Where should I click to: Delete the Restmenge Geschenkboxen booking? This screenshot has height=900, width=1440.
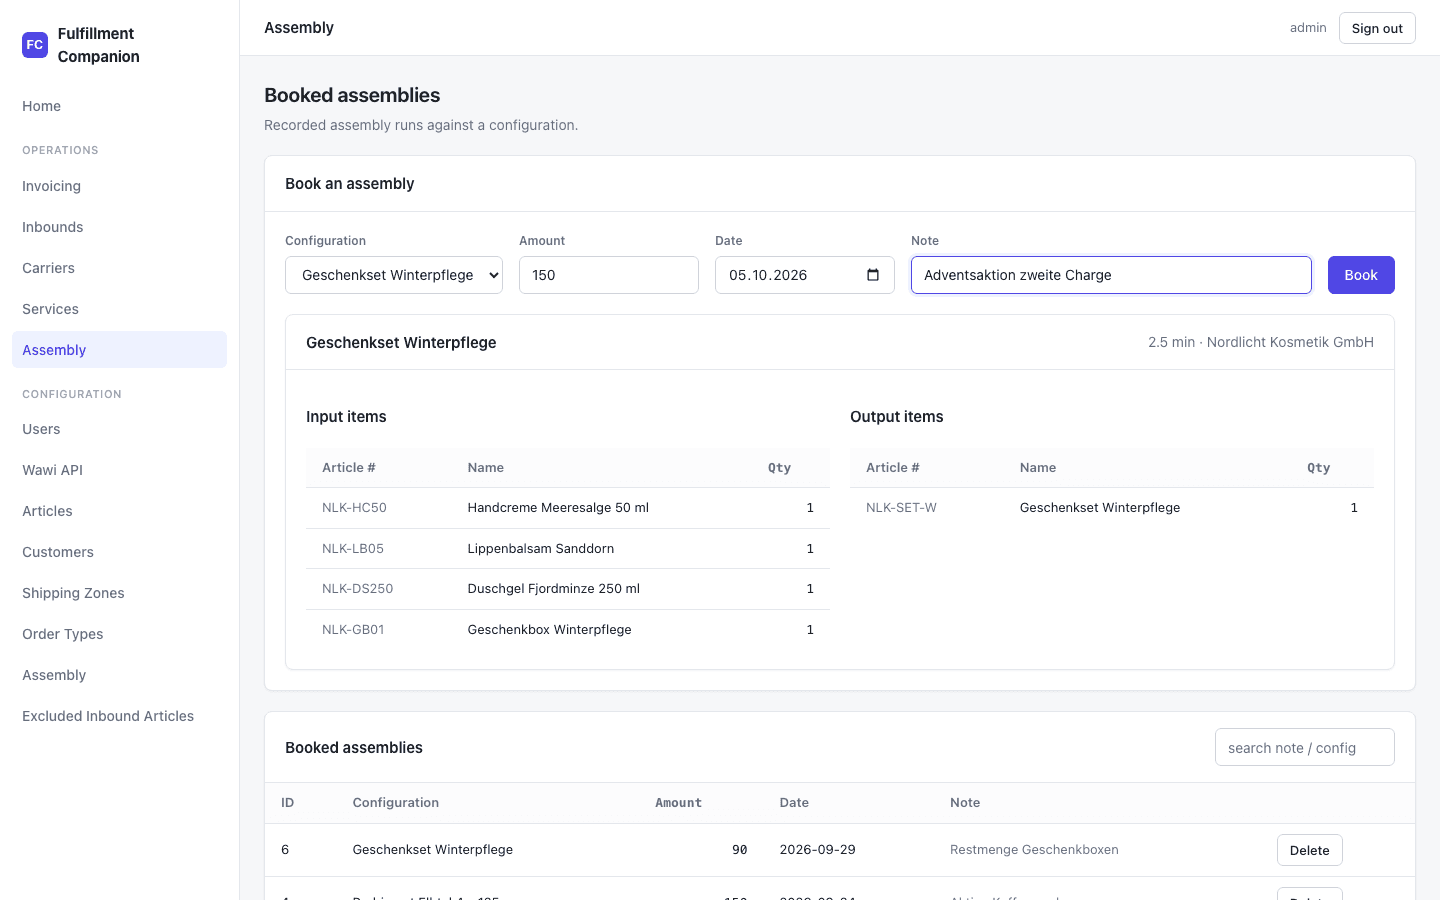pyautogui.click(x=1309, y=850)
